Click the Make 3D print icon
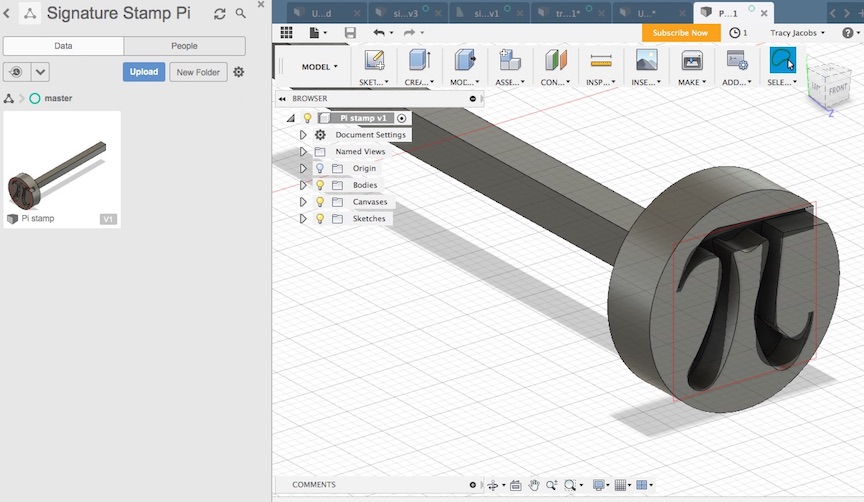This screenshot has height=502, width=864. (x=692, y=60)
